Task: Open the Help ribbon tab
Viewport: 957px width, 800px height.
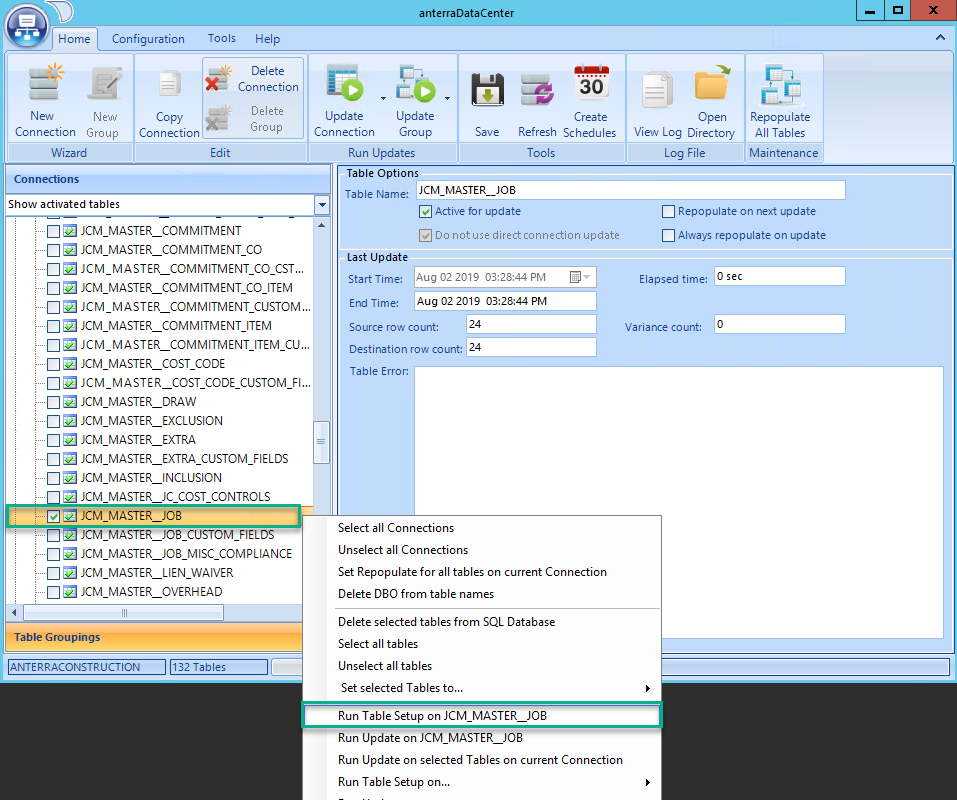Action: (x=267, y=38)
